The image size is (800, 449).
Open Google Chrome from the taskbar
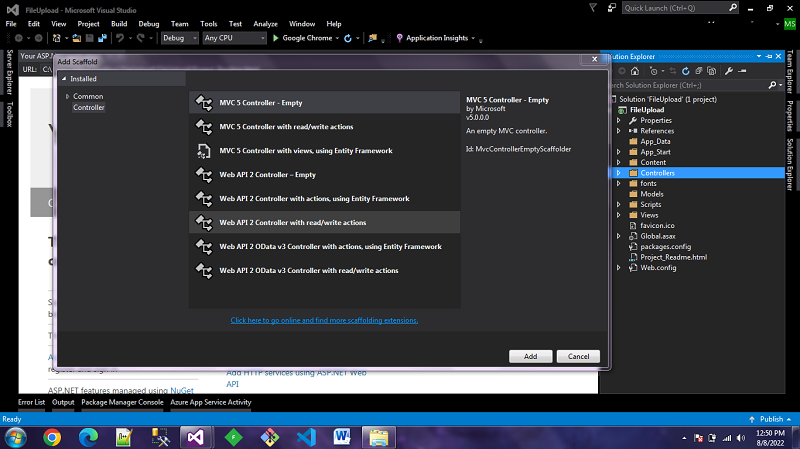click(52, 437)
